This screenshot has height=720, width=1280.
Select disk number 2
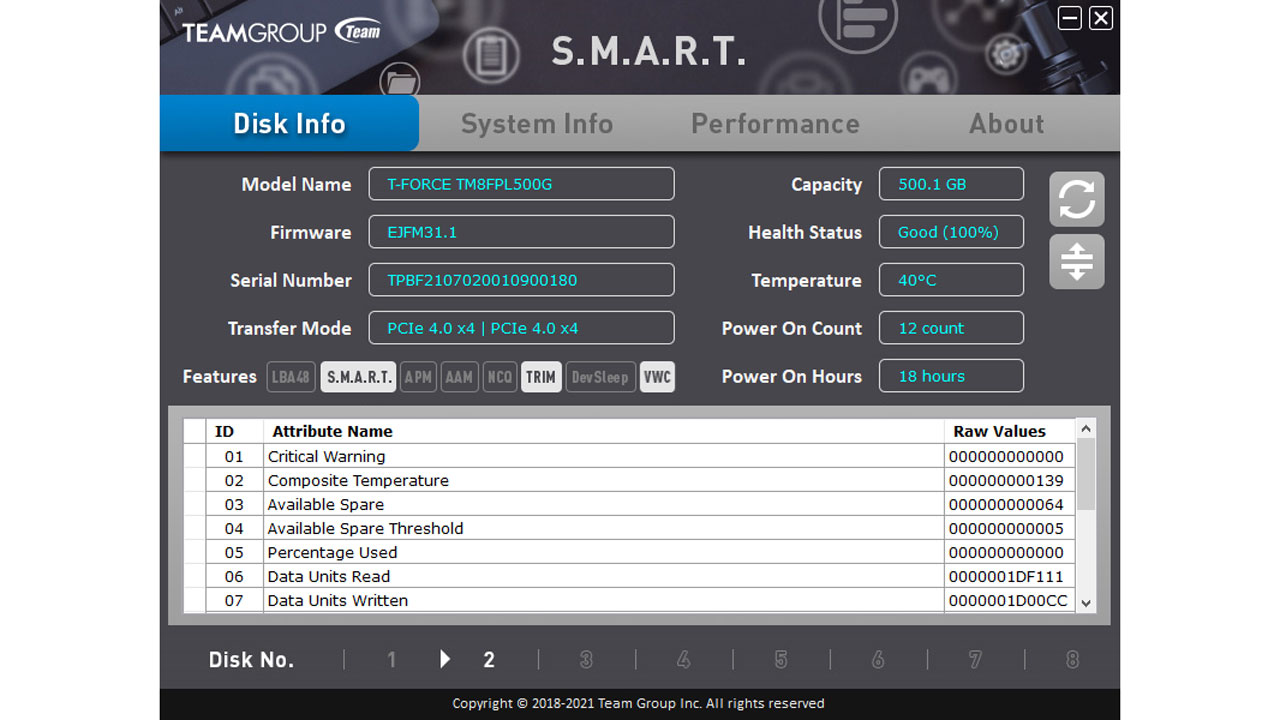click(489, 660)
